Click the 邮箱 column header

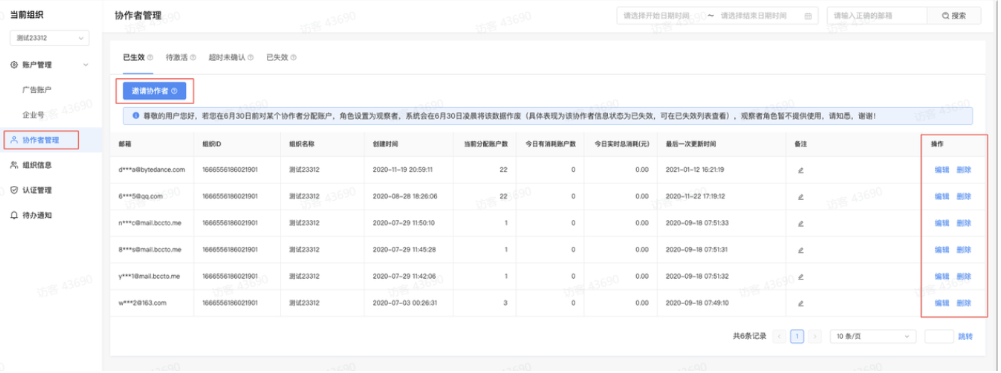point(124,144)
